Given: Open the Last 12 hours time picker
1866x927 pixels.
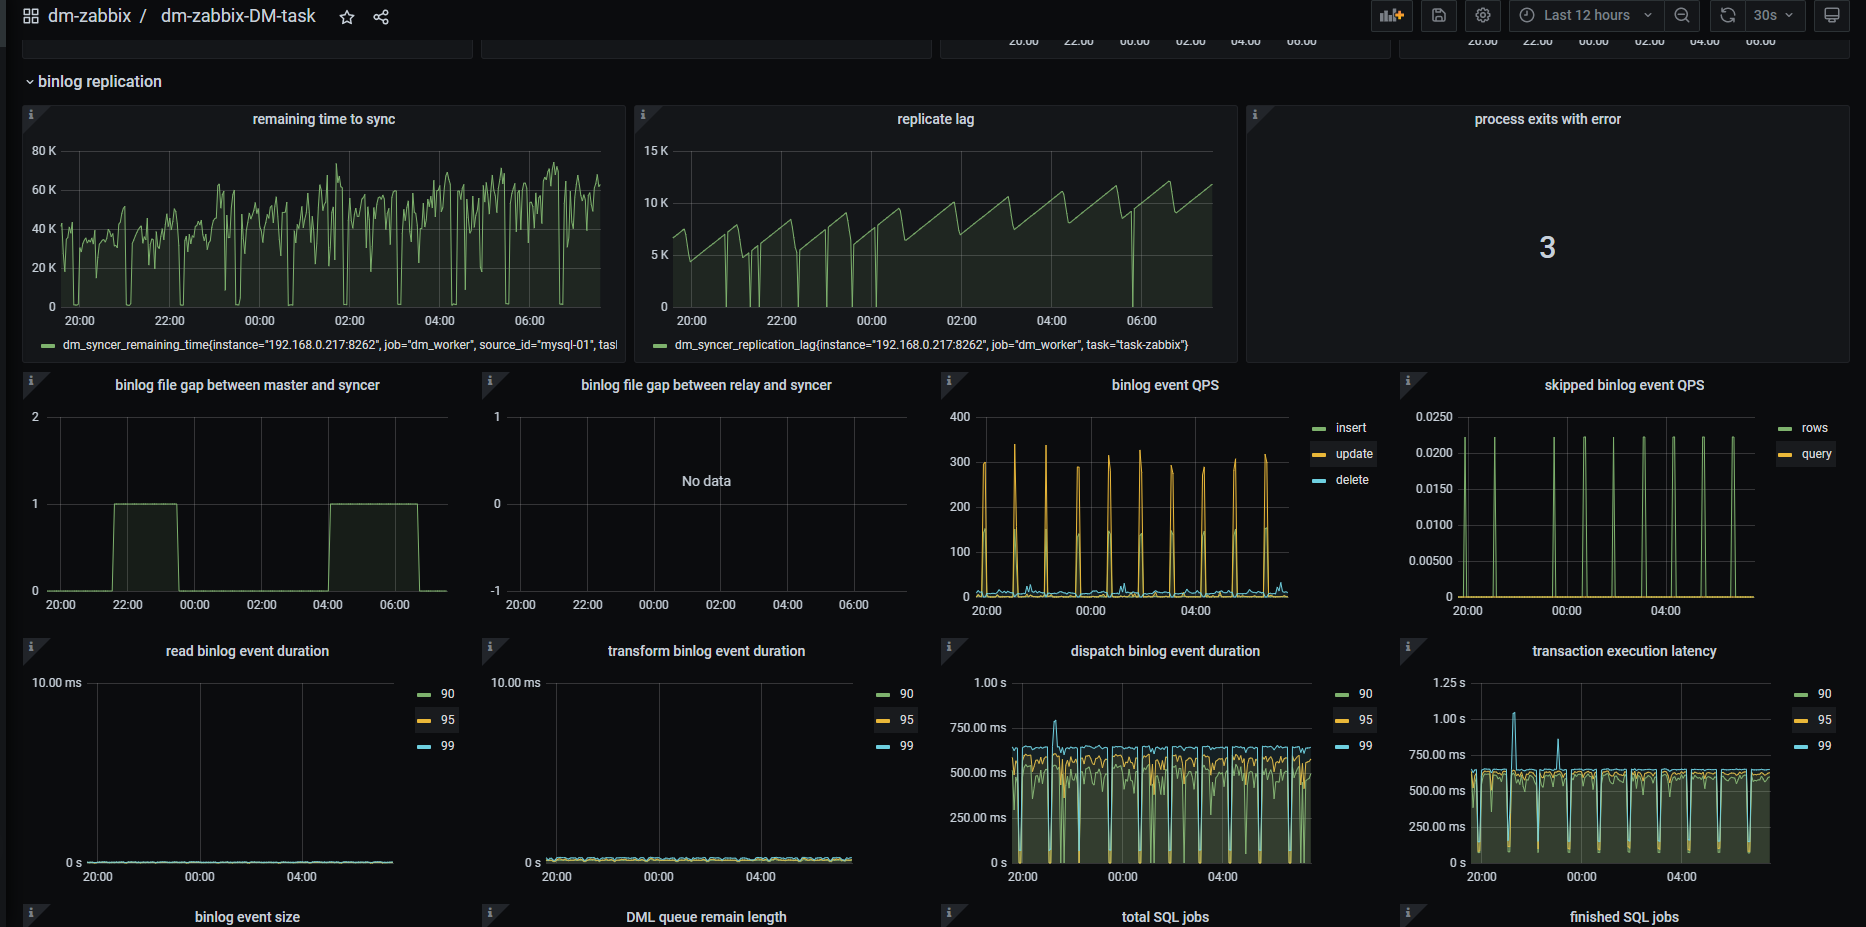Looking at the screenshot, I should [1586, 15].
